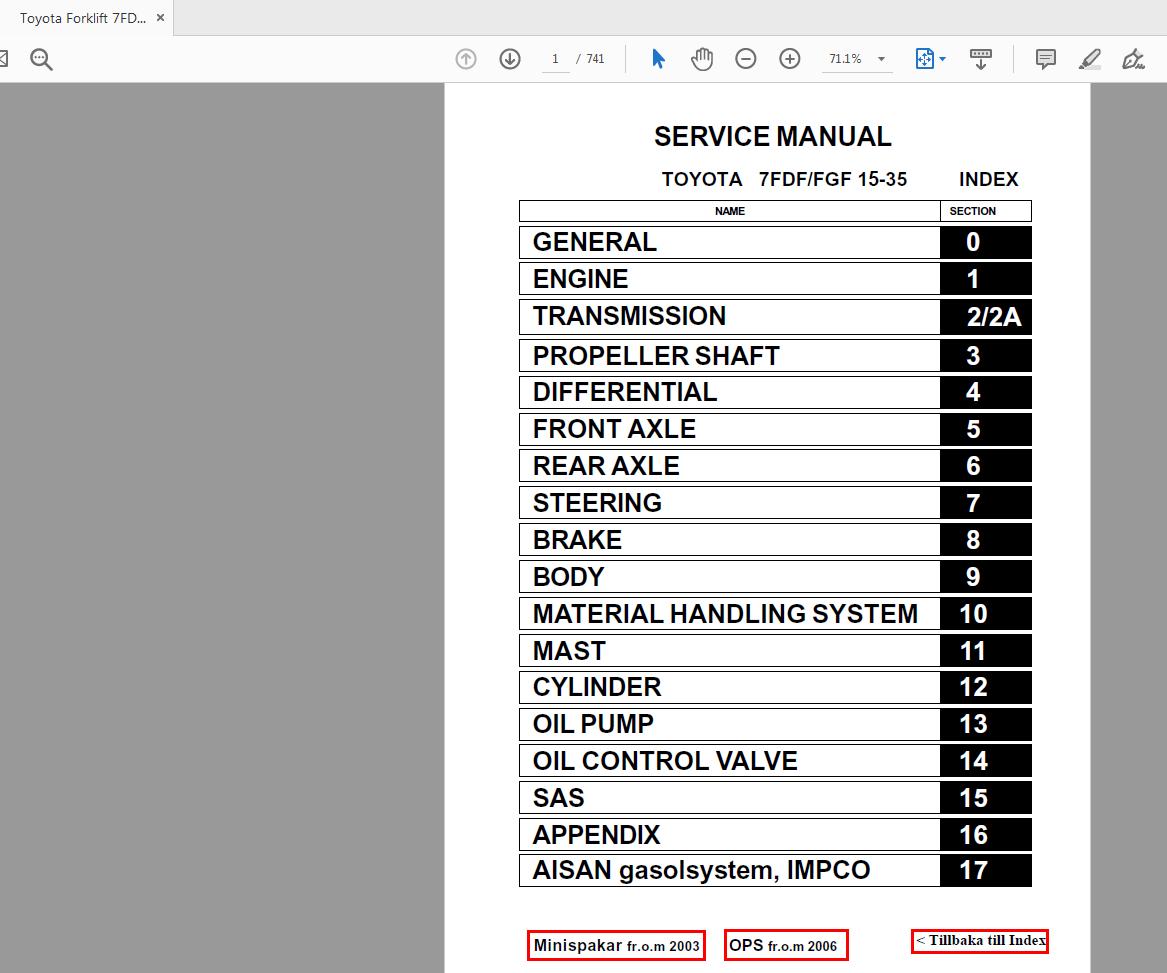
Task: Open the MATERIAL HANDLING SYSTEM section
Action: [x=729, y=614]
